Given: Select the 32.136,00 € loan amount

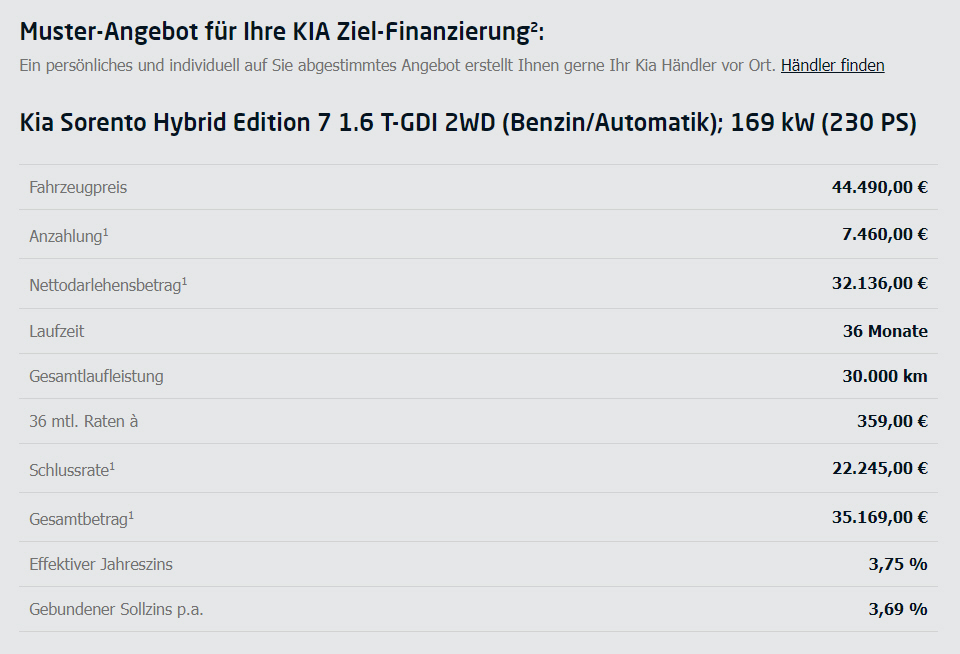Looking at the screenshot, I should [879, 283].
